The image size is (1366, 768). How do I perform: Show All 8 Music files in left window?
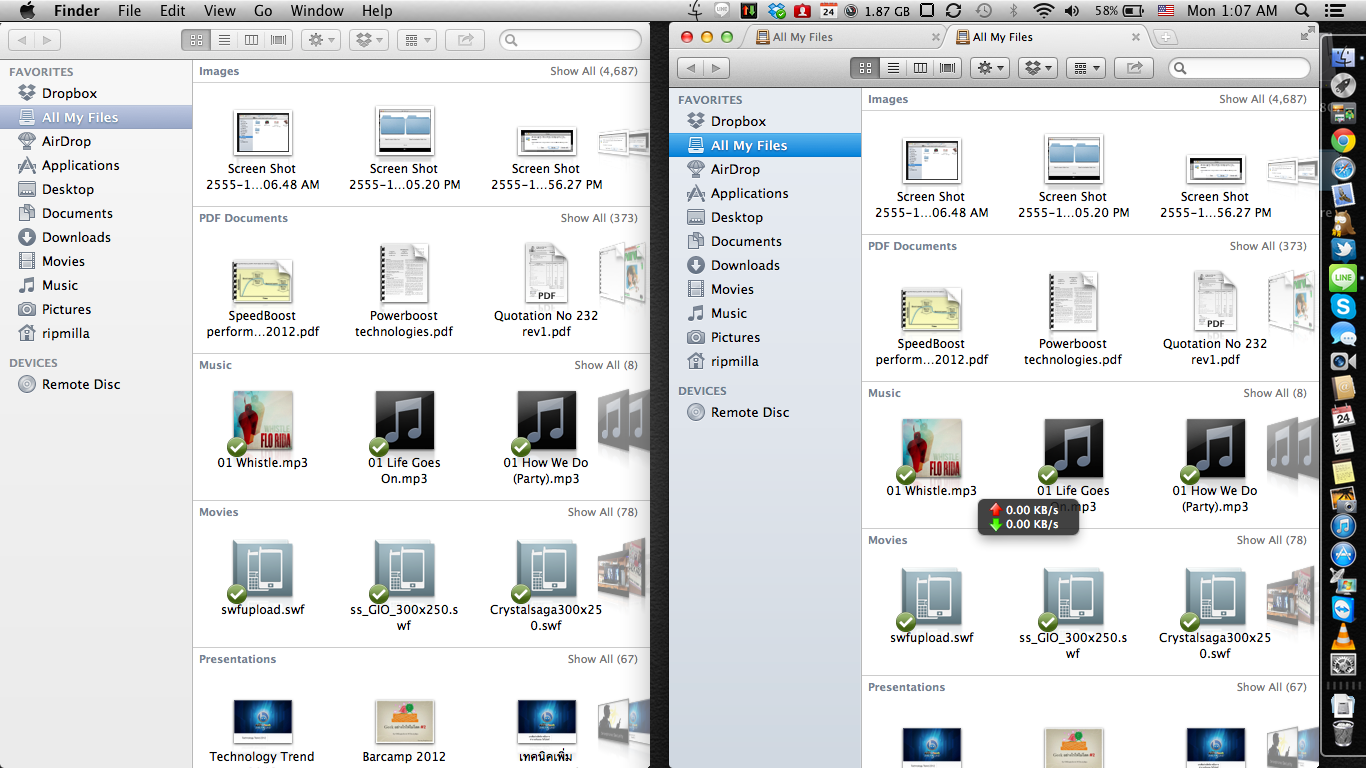(605, 365)
